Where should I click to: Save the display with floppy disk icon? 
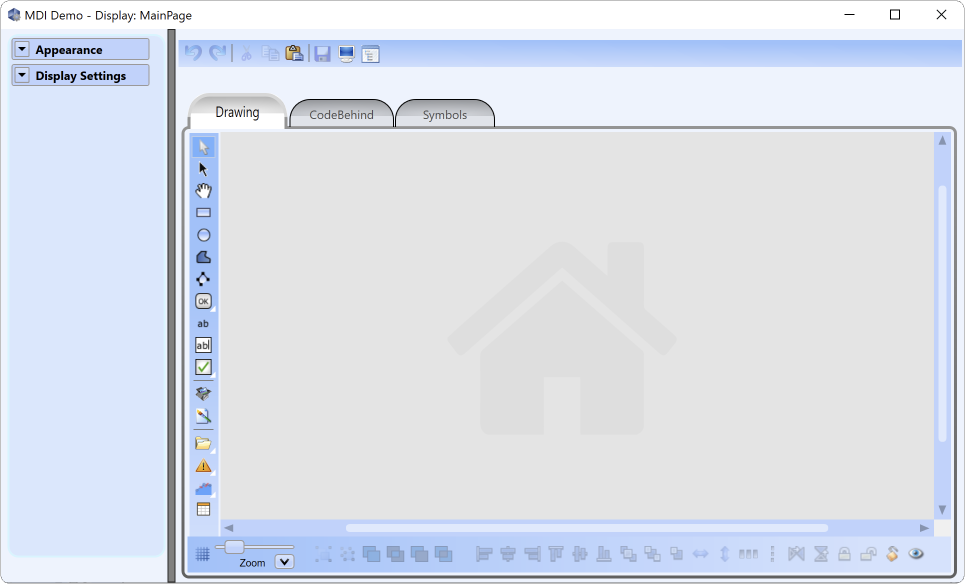point(322,54)
